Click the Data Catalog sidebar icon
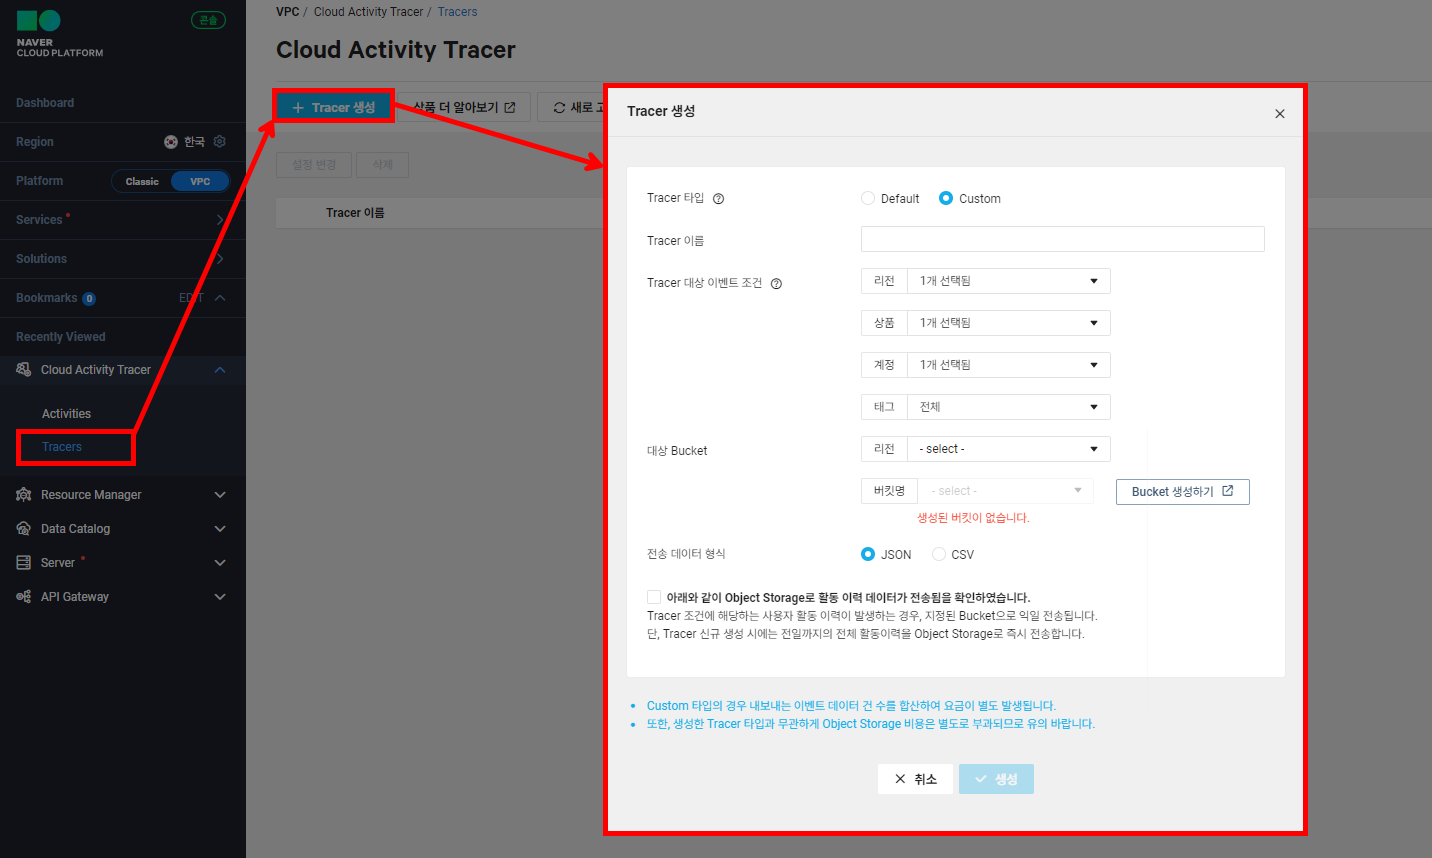 click(24, 529)
